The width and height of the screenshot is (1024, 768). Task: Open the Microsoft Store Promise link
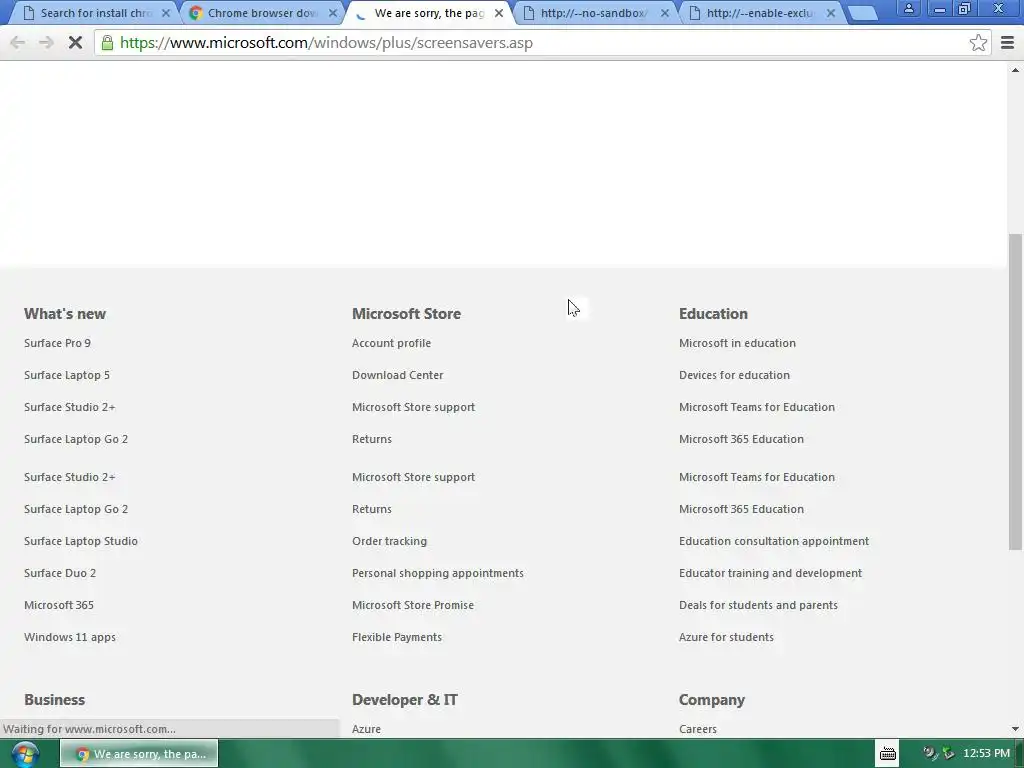(x=413, y=605)
